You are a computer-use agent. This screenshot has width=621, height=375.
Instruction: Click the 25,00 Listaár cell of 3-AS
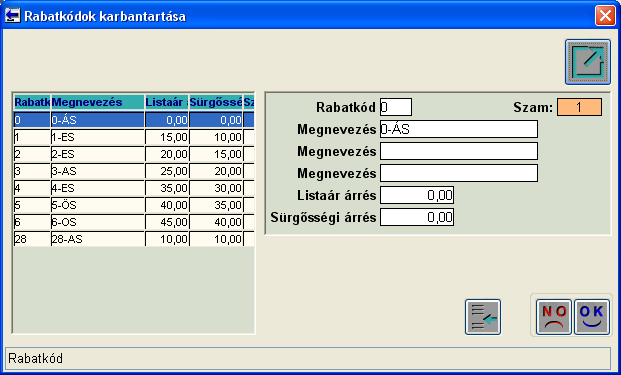167,171
